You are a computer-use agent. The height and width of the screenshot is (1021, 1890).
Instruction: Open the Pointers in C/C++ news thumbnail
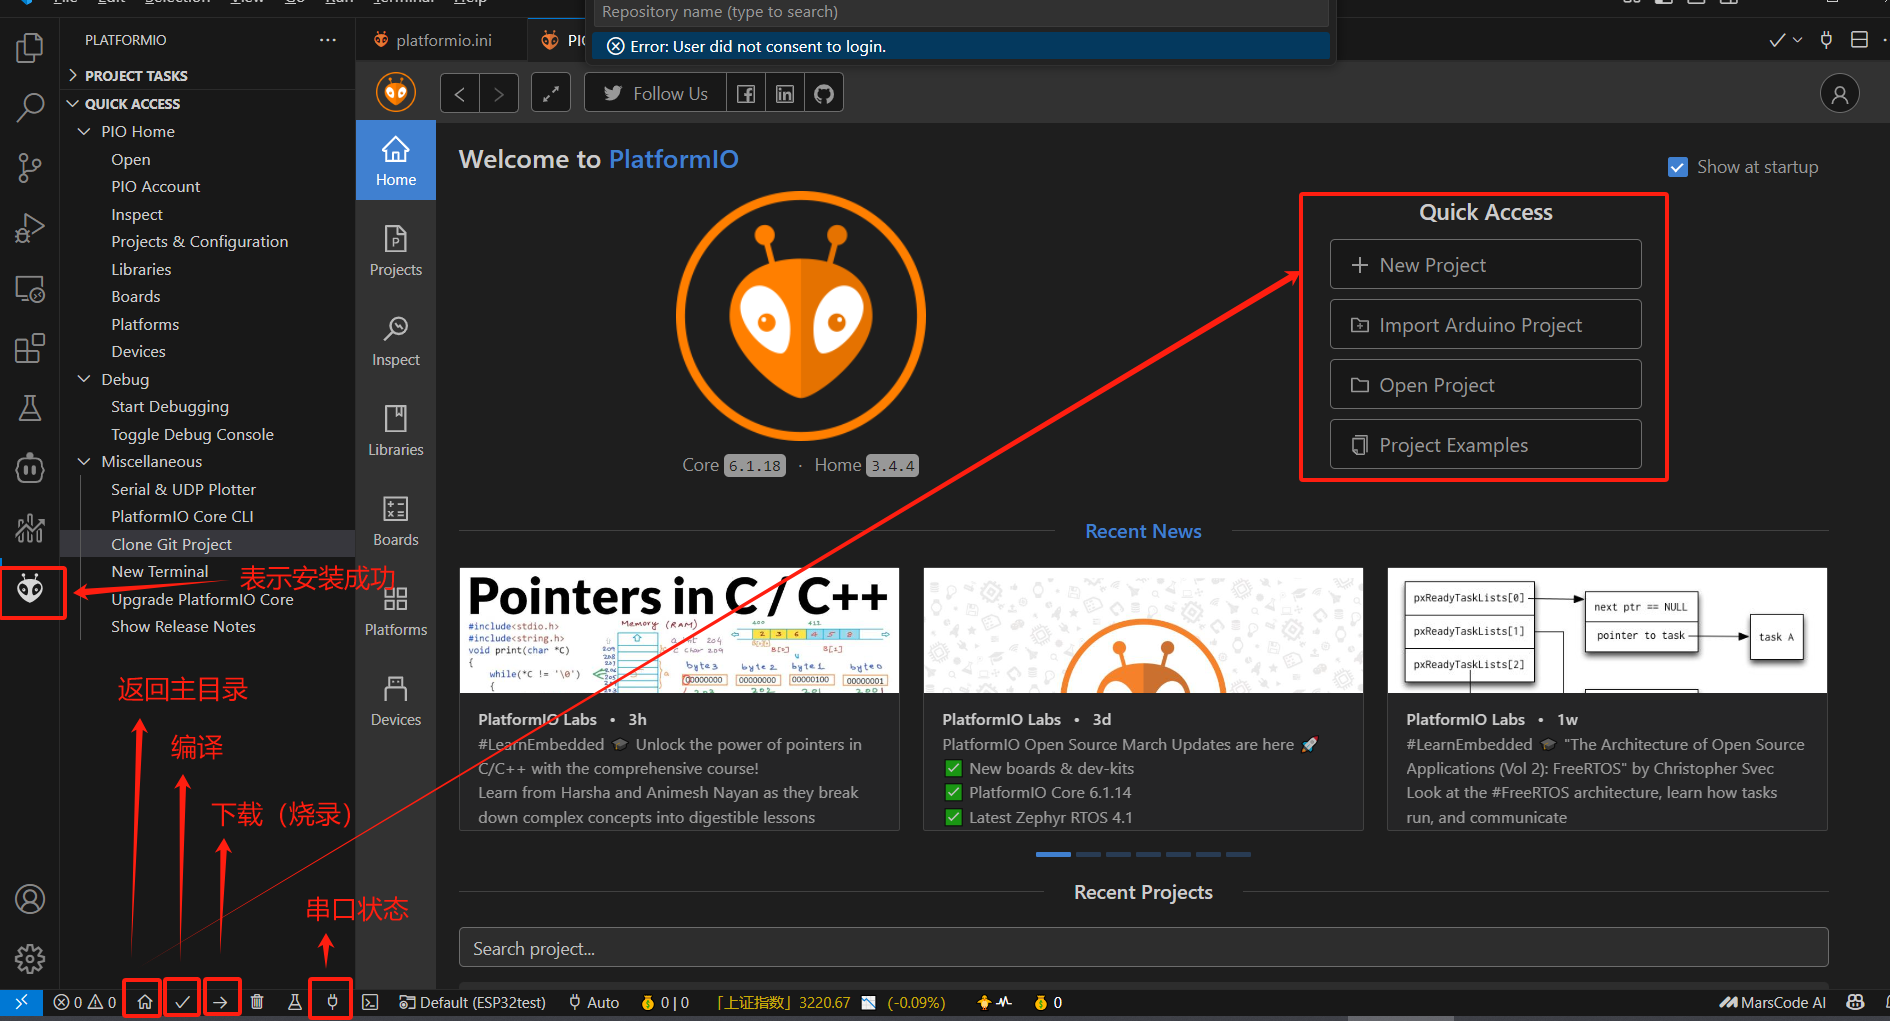pyautogui.click(x=679, y=630)
